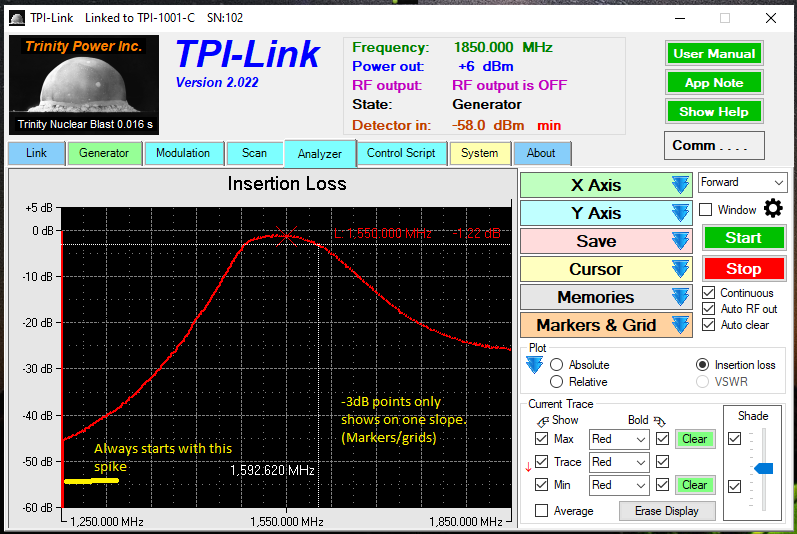
Task: Open the Window settings gear icon
Action: coord(773,208)
